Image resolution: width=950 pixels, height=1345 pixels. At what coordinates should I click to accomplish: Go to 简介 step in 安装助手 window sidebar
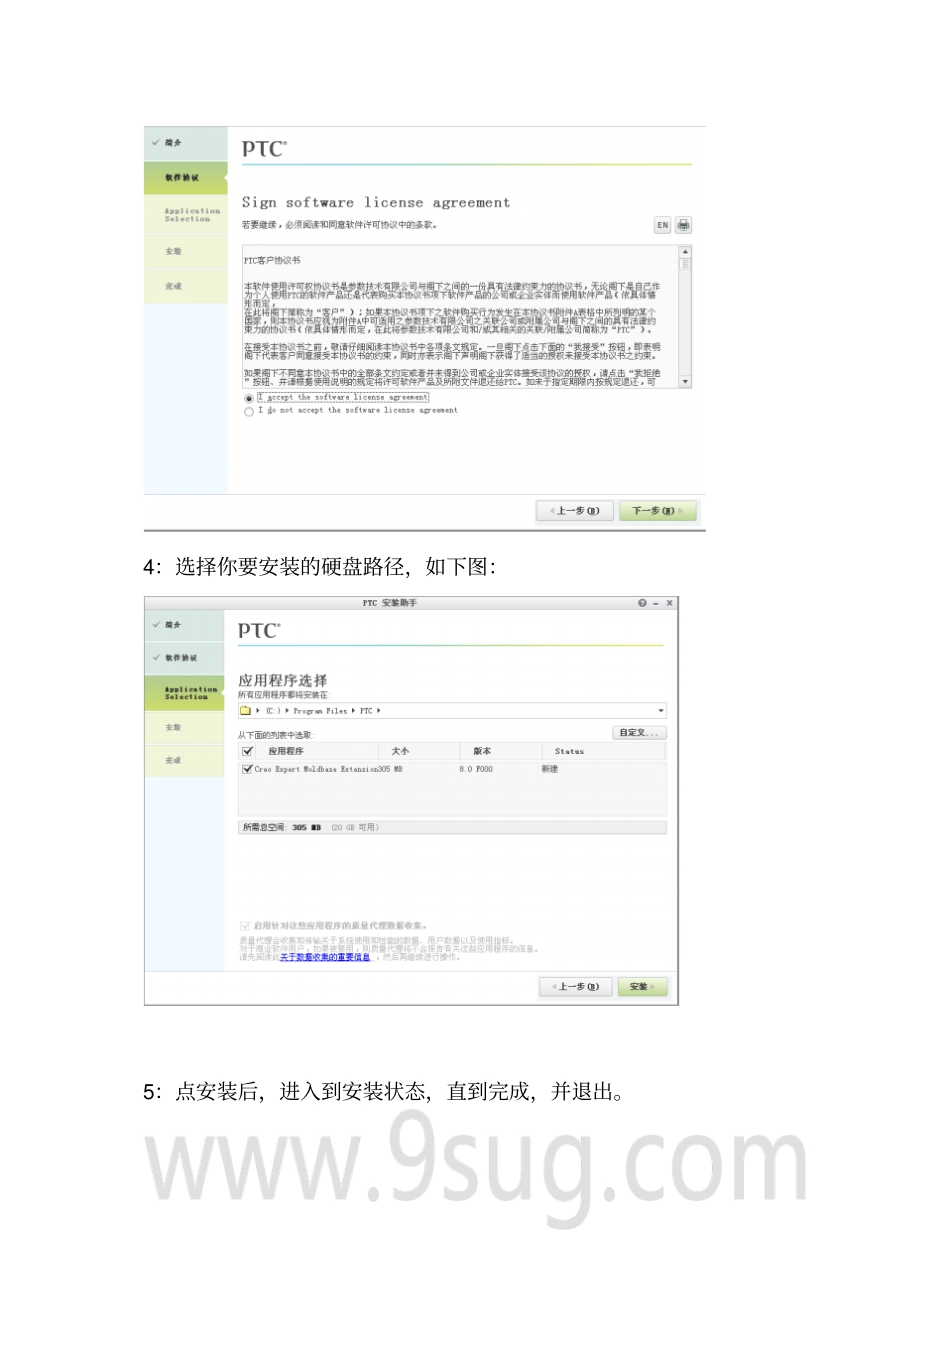(185, 625)
